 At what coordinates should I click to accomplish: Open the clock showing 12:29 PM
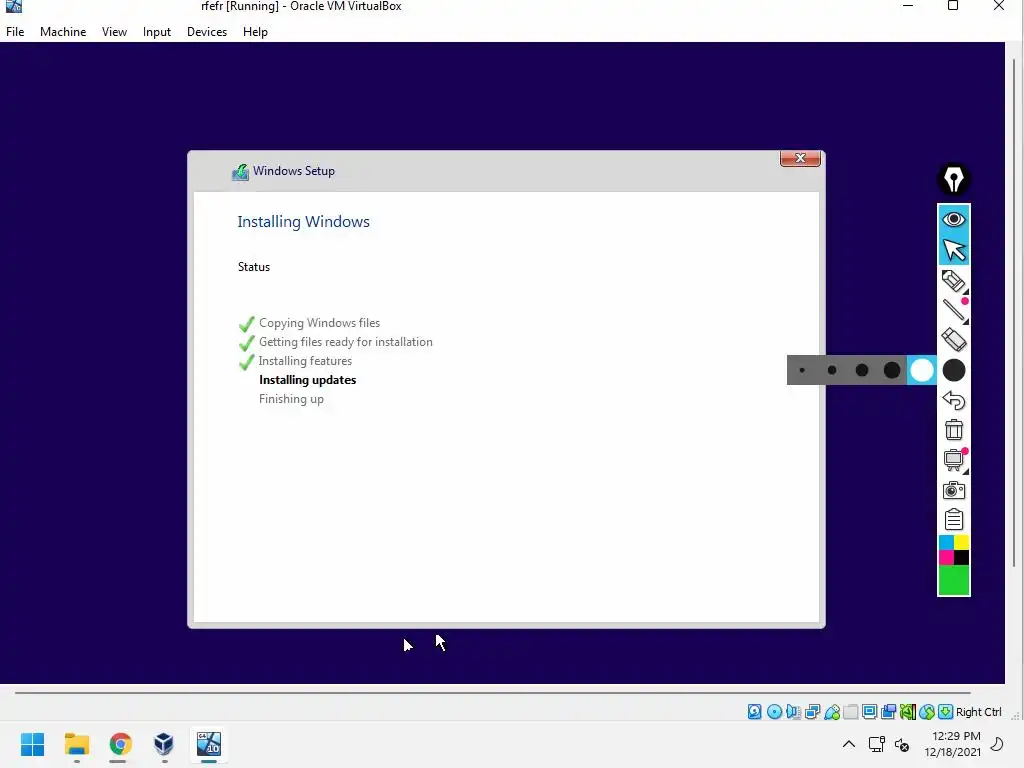pos(953,744)
